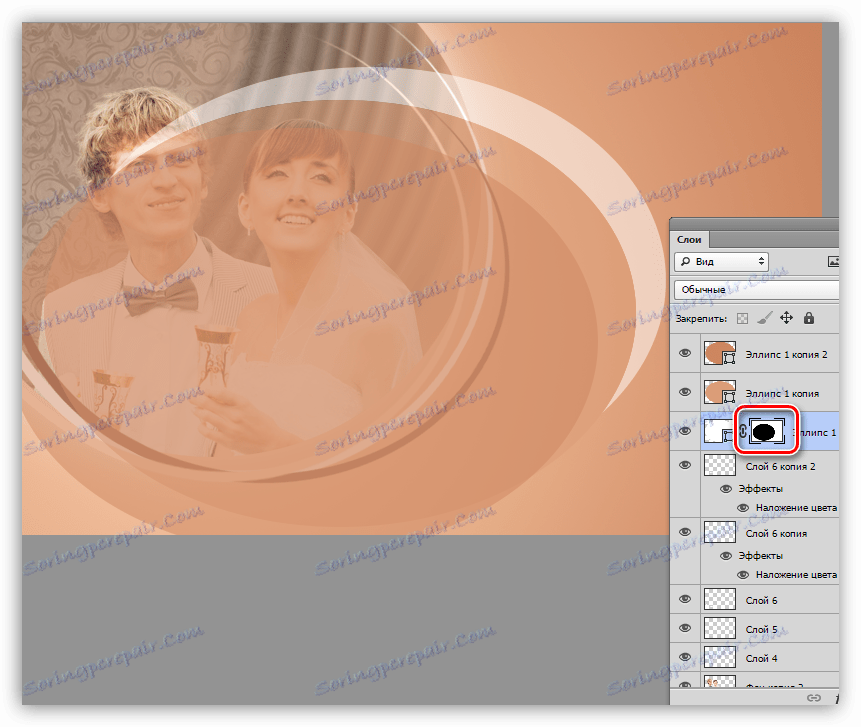This screenshot has height=727, width=861.
Task: Open the Обычные blend mode dropdown
Action: (x=756, y=289)
